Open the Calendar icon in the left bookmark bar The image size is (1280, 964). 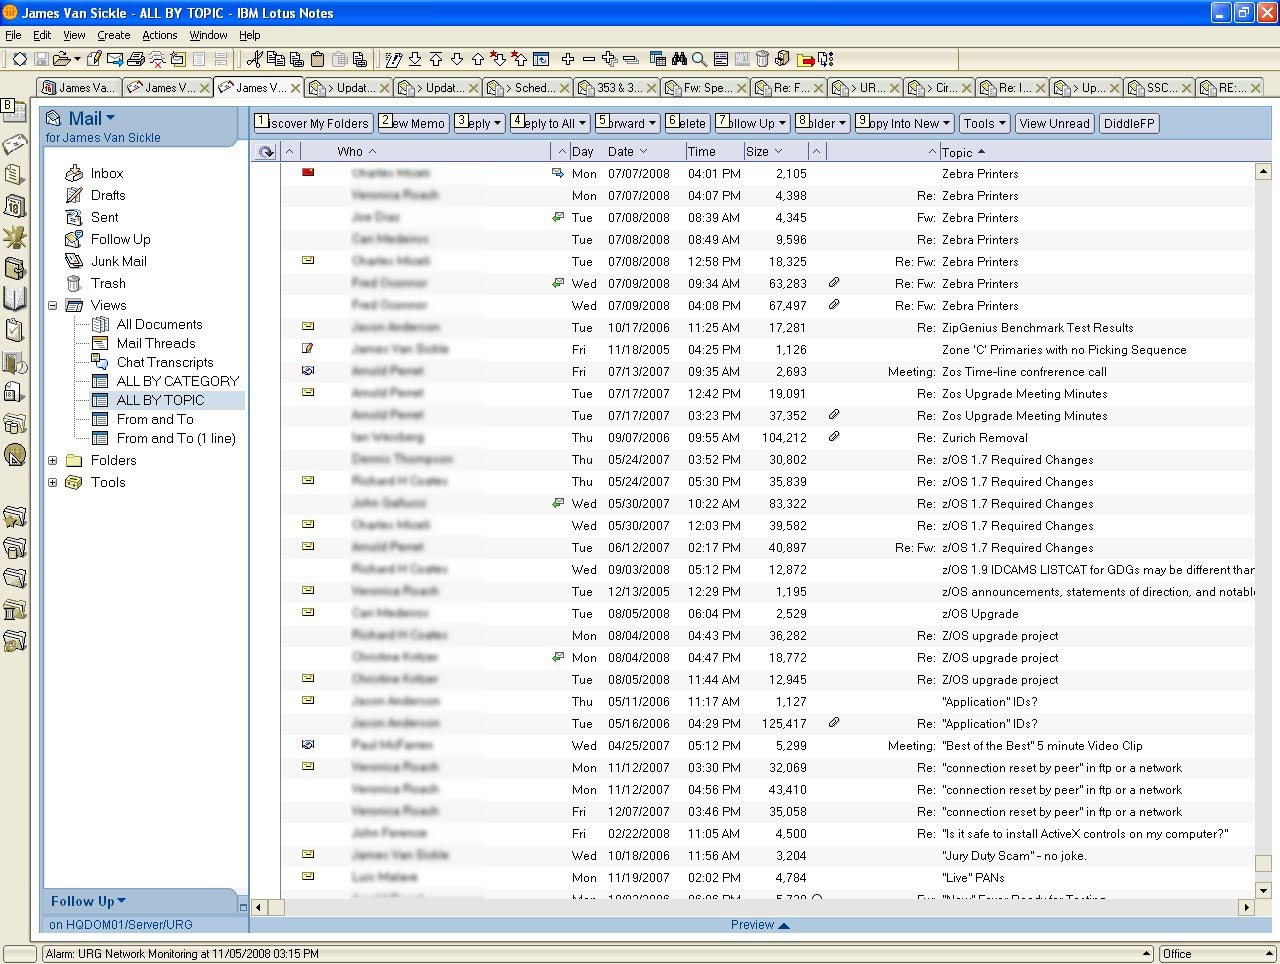pos(15,206)
